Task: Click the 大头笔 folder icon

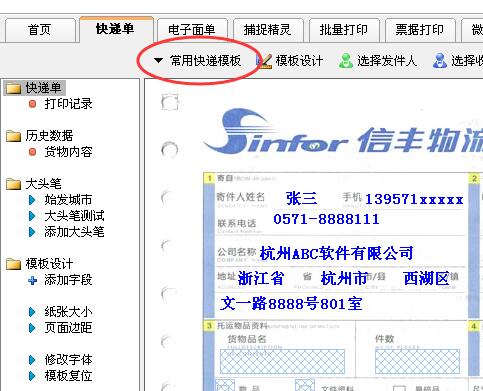Action: (13, 184)
